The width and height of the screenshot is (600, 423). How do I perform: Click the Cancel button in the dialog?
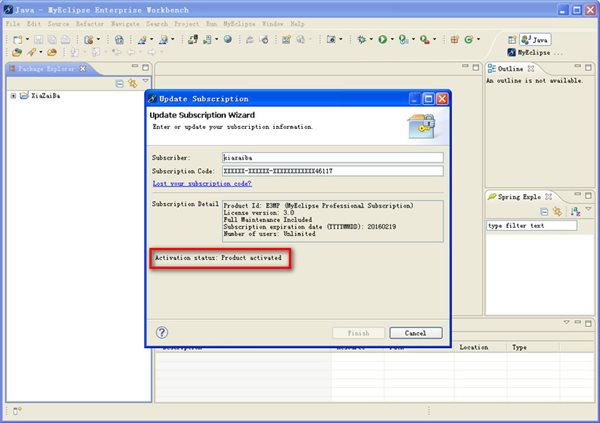(416, 333)
